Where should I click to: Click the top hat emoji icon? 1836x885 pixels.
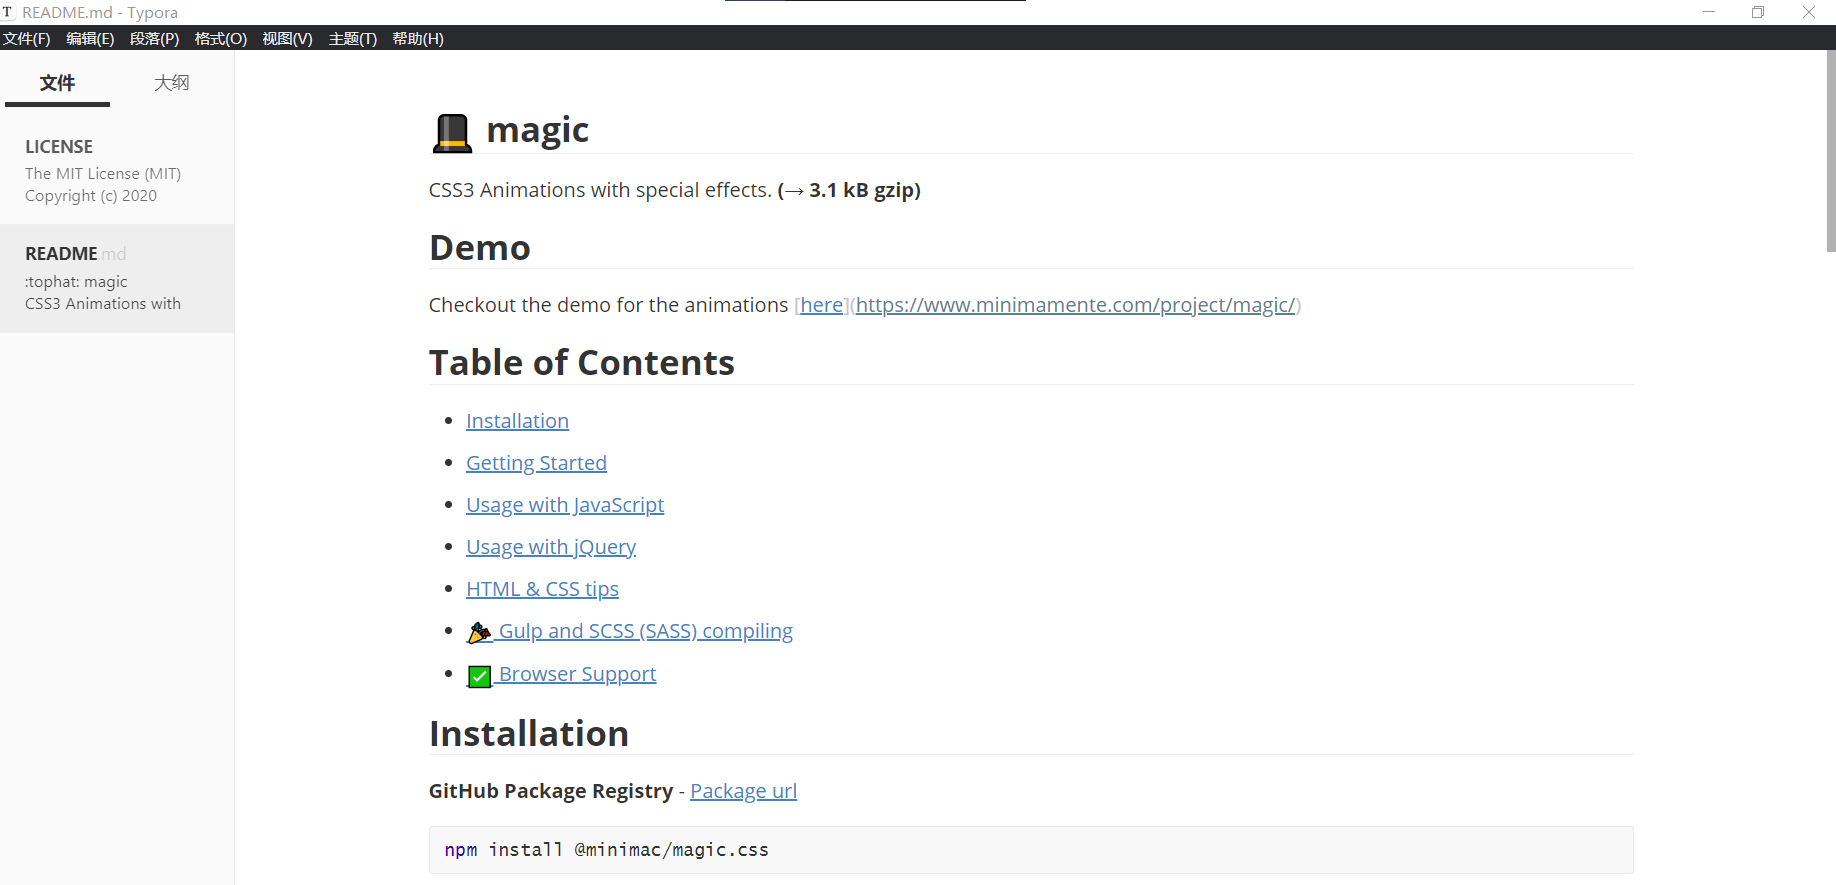pyautogui.click(x=452, y=133)
